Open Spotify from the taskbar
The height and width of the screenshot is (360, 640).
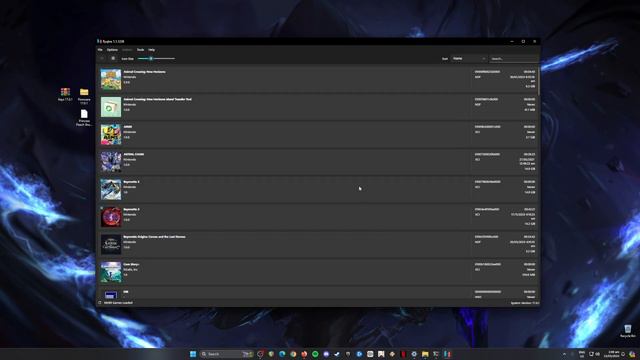coord(315,354)
